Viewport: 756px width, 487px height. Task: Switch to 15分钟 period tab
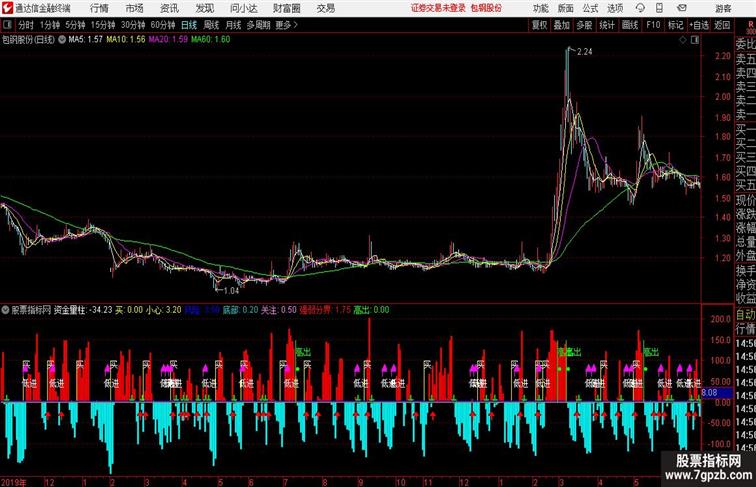click(103, 25)
